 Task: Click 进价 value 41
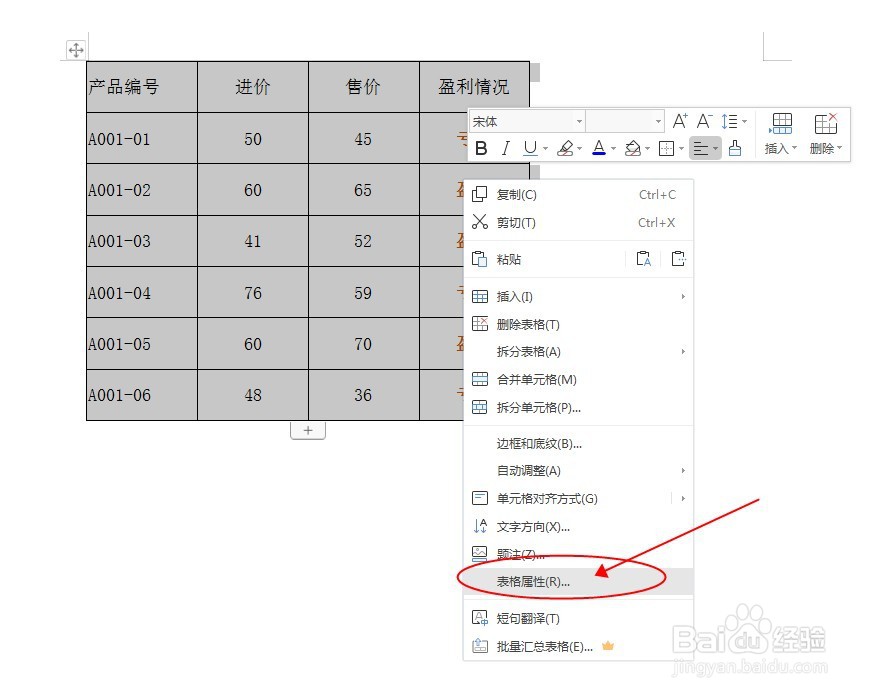(253, 241)
